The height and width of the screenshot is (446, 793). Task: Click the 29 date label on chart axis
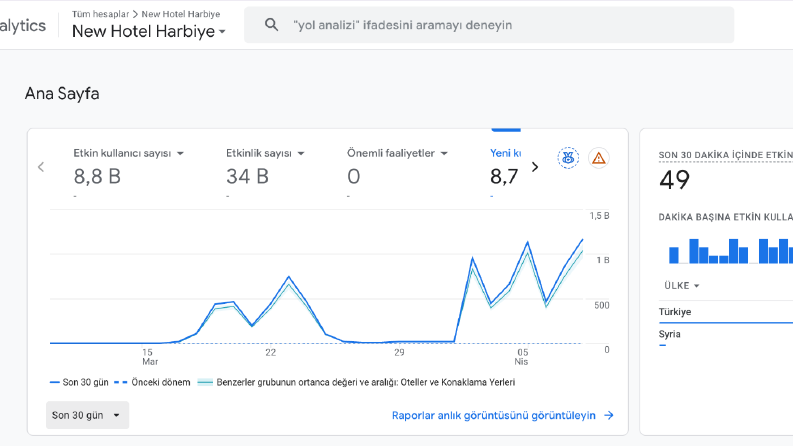point(399,352)
